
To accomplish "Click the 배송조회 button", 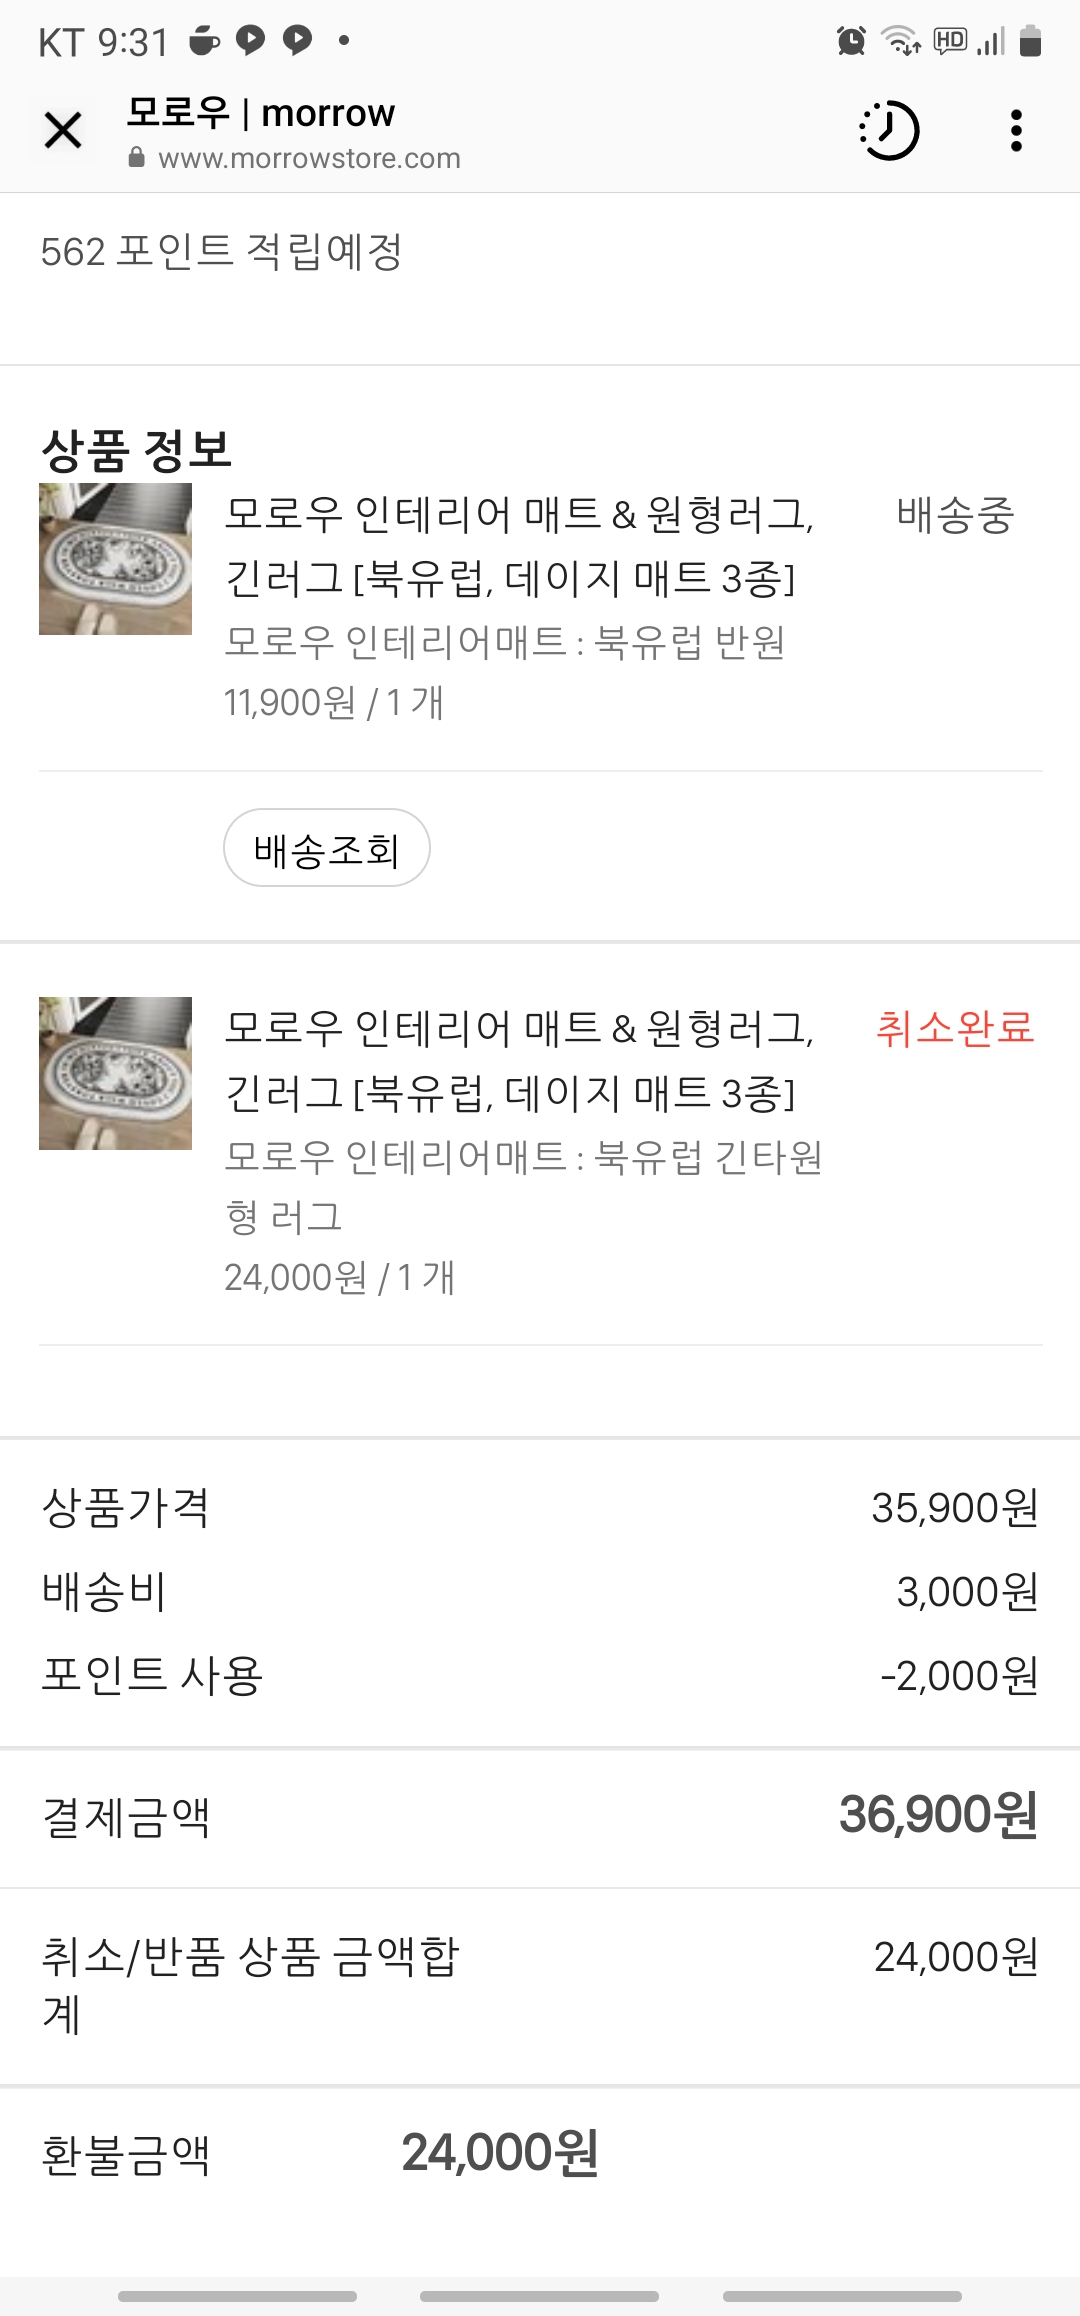I will (x=327, y=848).
